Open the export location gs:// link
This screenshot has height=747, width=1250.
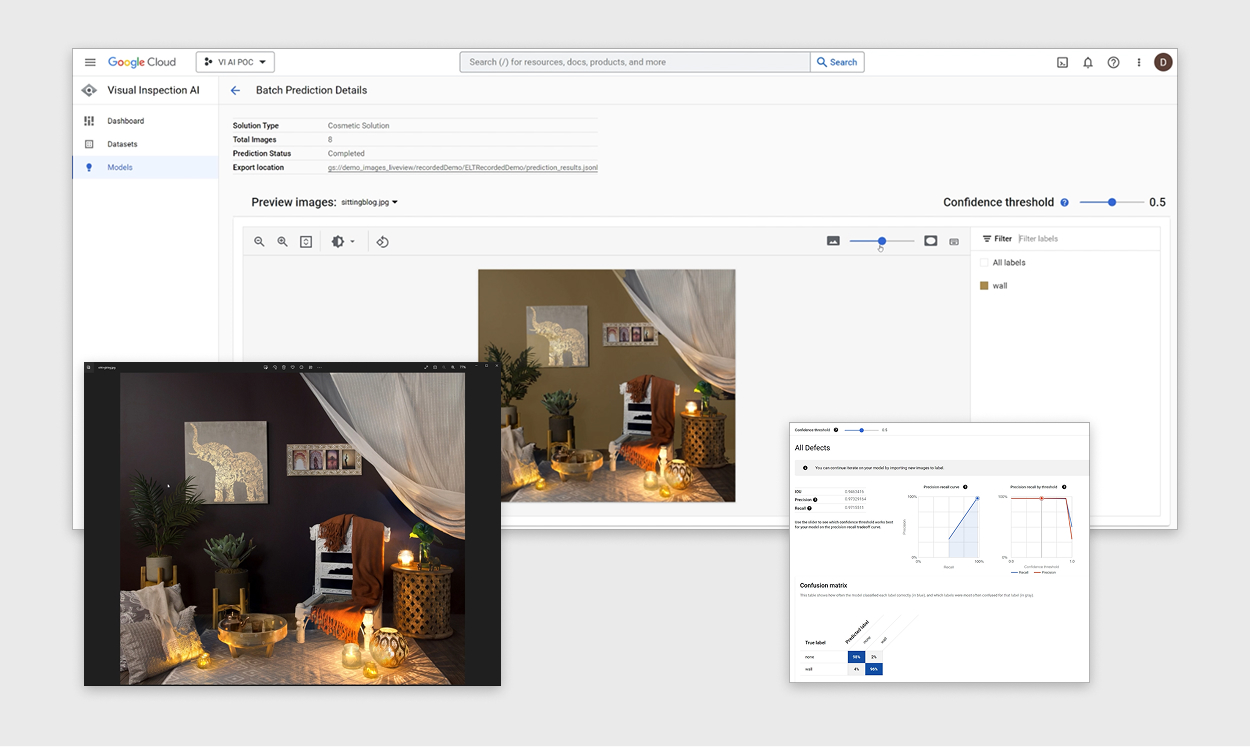pyautogui.click(x=462, y=168)
